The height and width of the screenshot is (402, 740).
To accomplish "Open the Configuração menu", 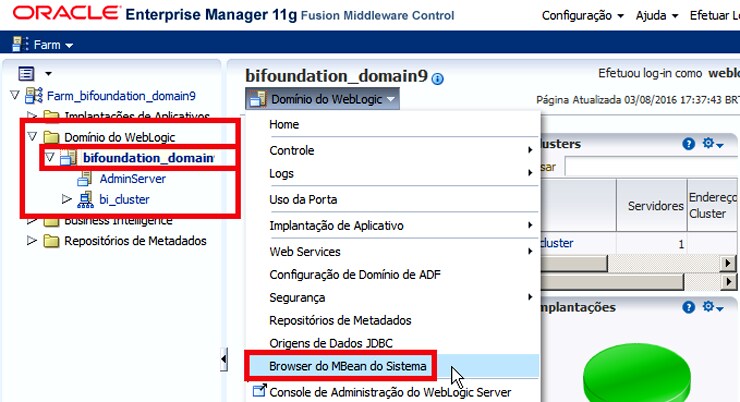I will click(x=582, y=16).
